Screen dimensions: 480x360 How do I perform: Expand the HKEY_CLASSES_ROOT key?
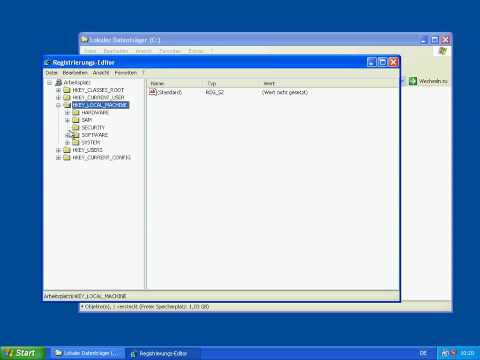click(x=58, y=90)
